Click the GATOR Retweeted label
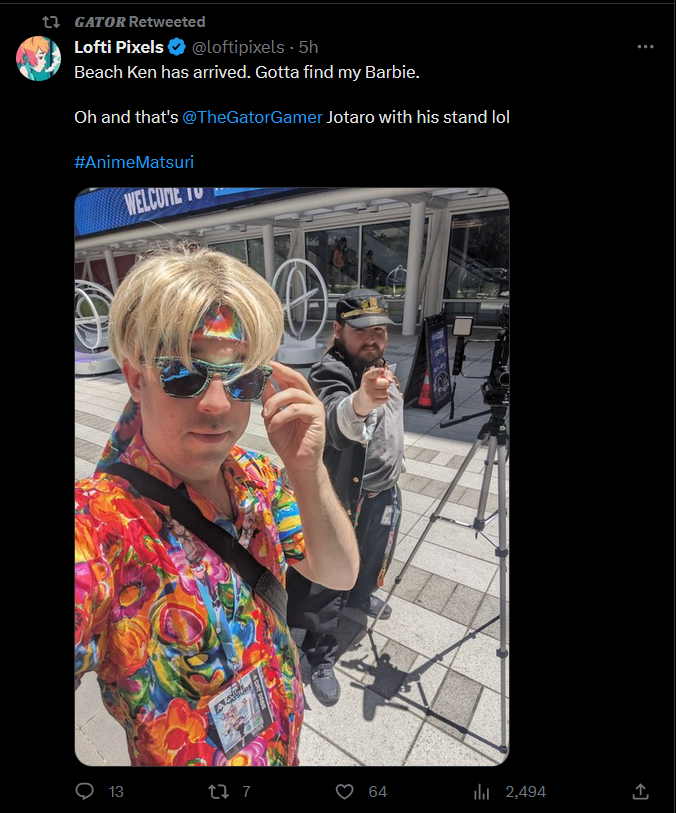 [x=140, y=22]
